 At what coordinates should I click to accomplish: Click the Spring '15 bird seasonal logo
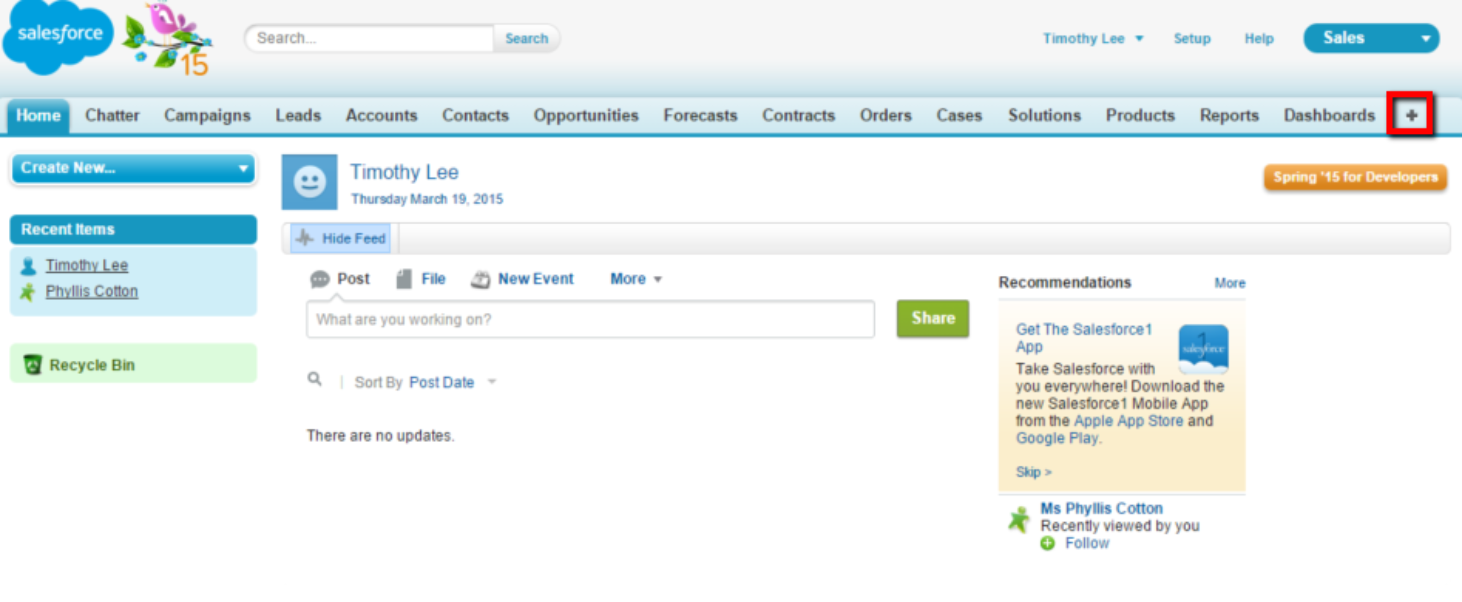[170, 39]
